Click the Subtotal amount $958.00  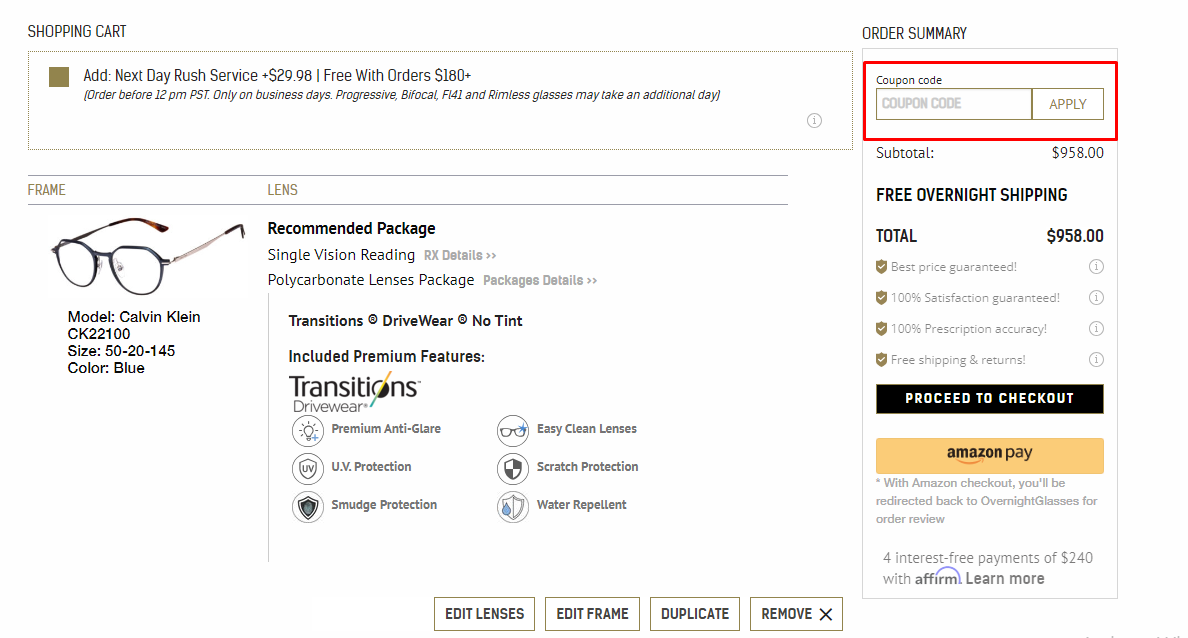click(1077, 153)
